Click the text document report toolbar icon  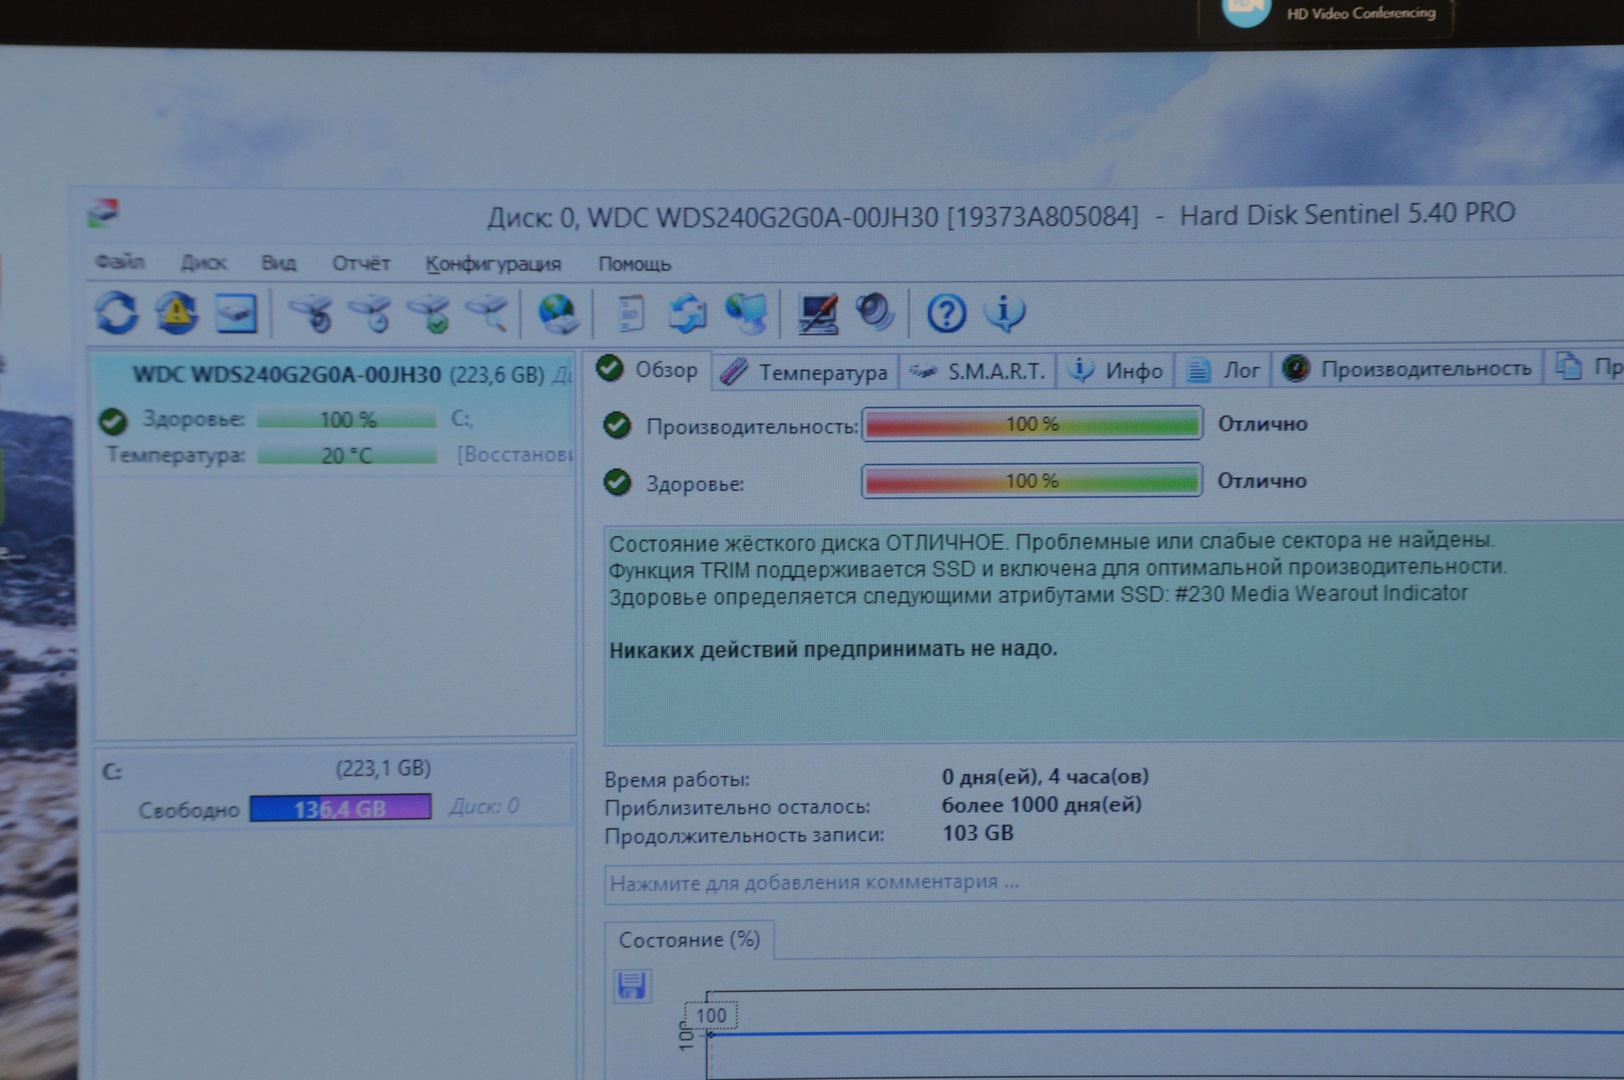[x=631, y=314]
